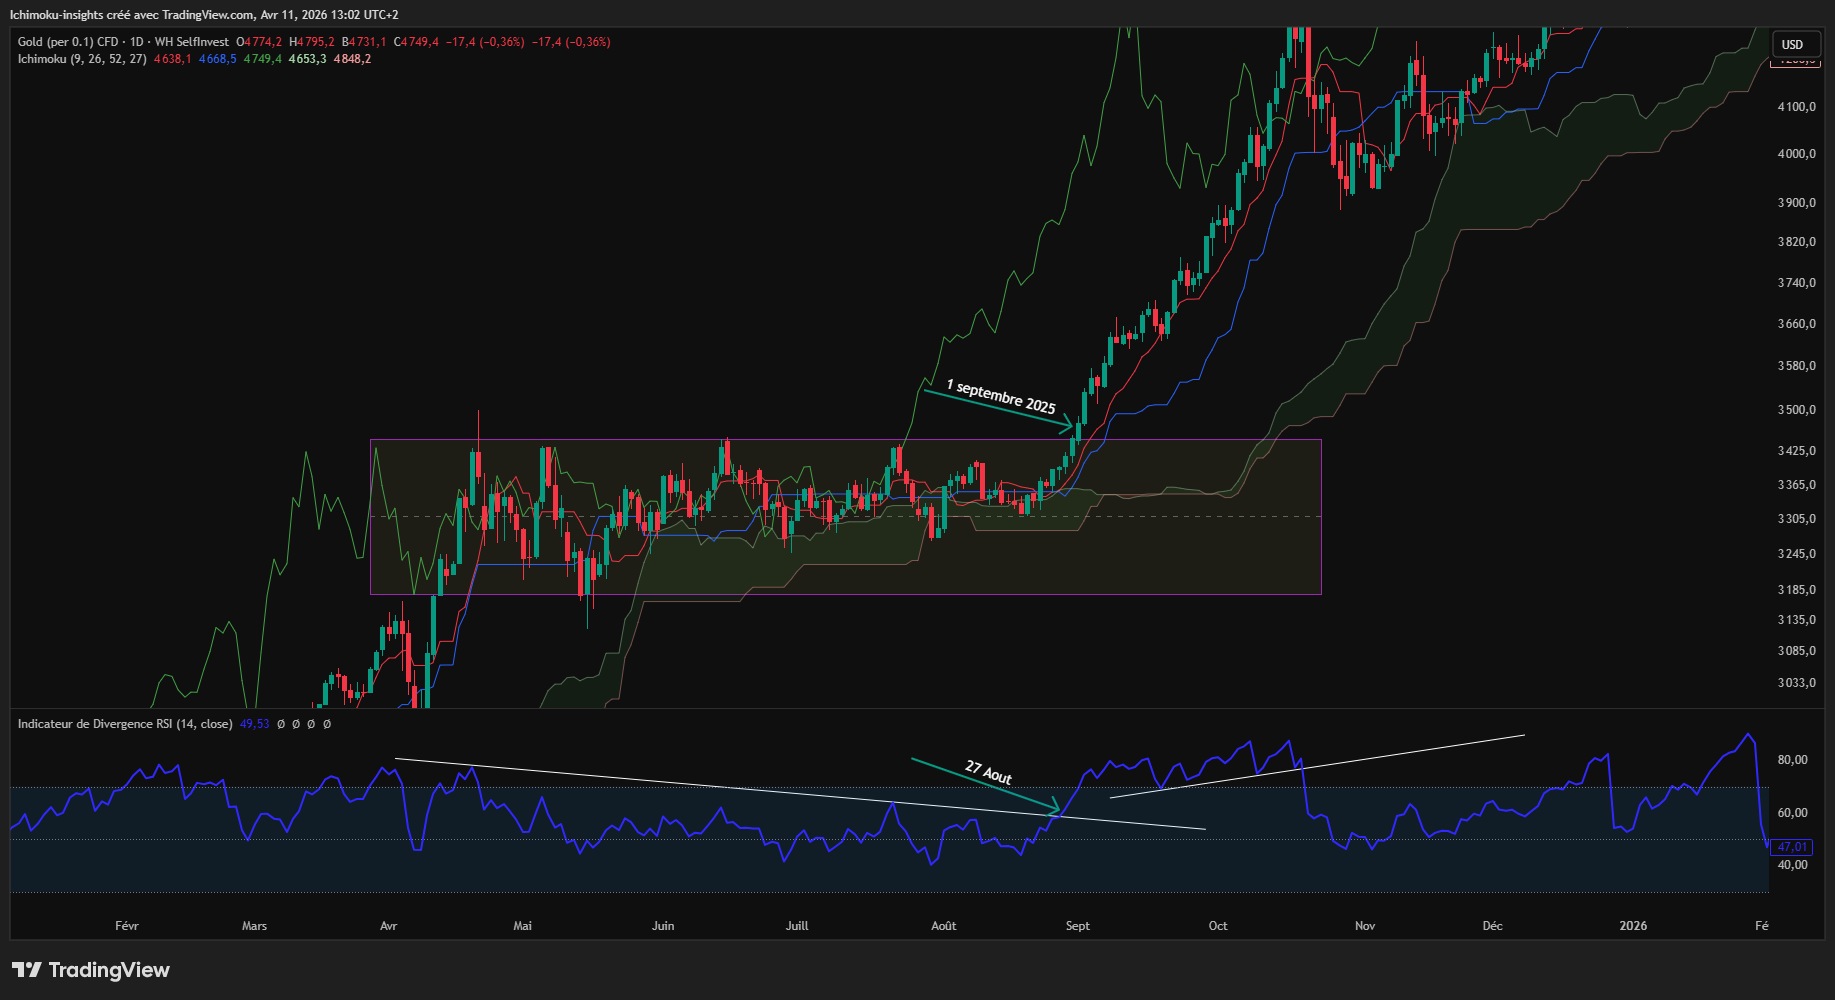This screenshot has height=1000, width=1835.
Task: Click the 80,00 level on RSI scale
Action: click(x=1792, y=760)
